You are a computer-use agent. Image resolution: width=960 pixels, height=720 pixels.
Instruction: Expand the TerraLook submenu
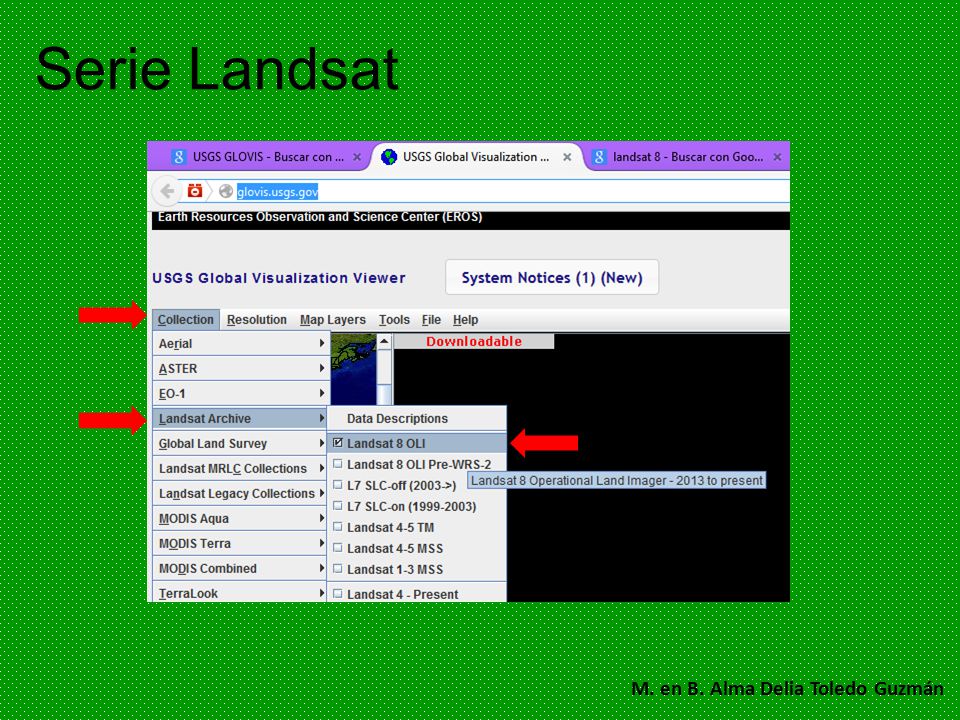(x=240, y=593)
